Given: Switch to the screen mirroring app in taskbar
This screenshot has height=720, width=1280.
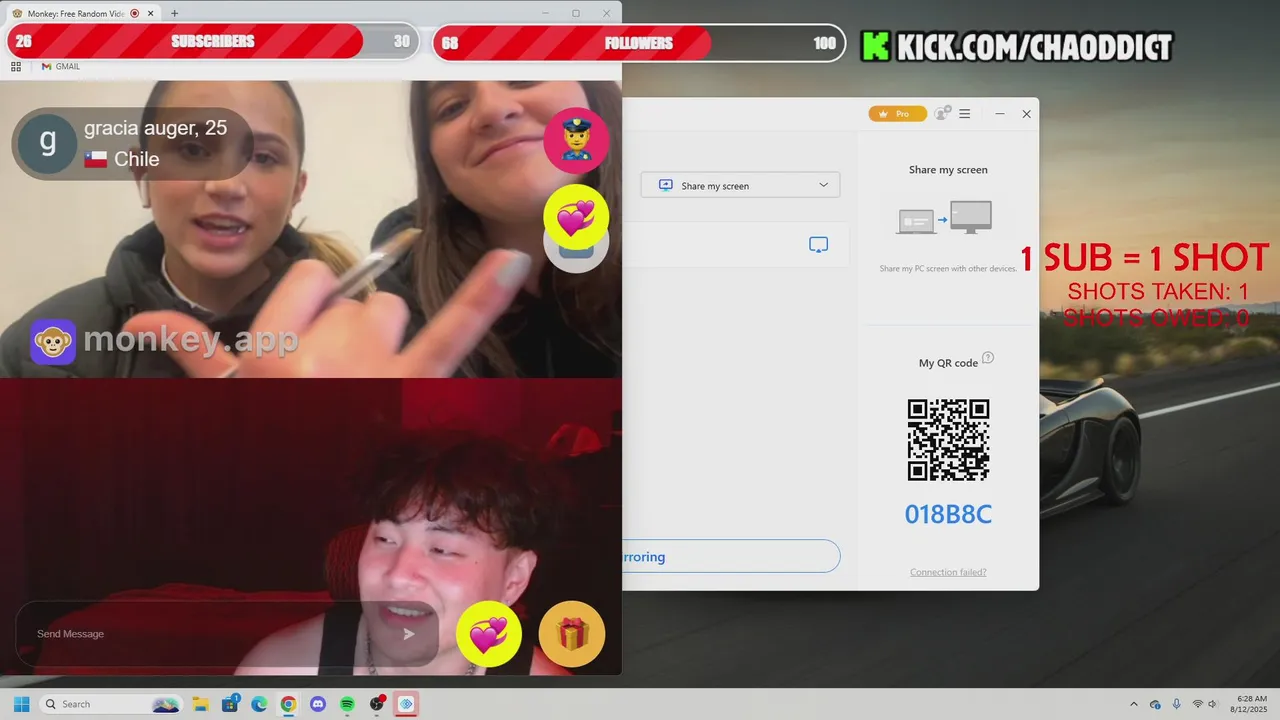Looking at the screenshot, I should [x=406, y=704].
